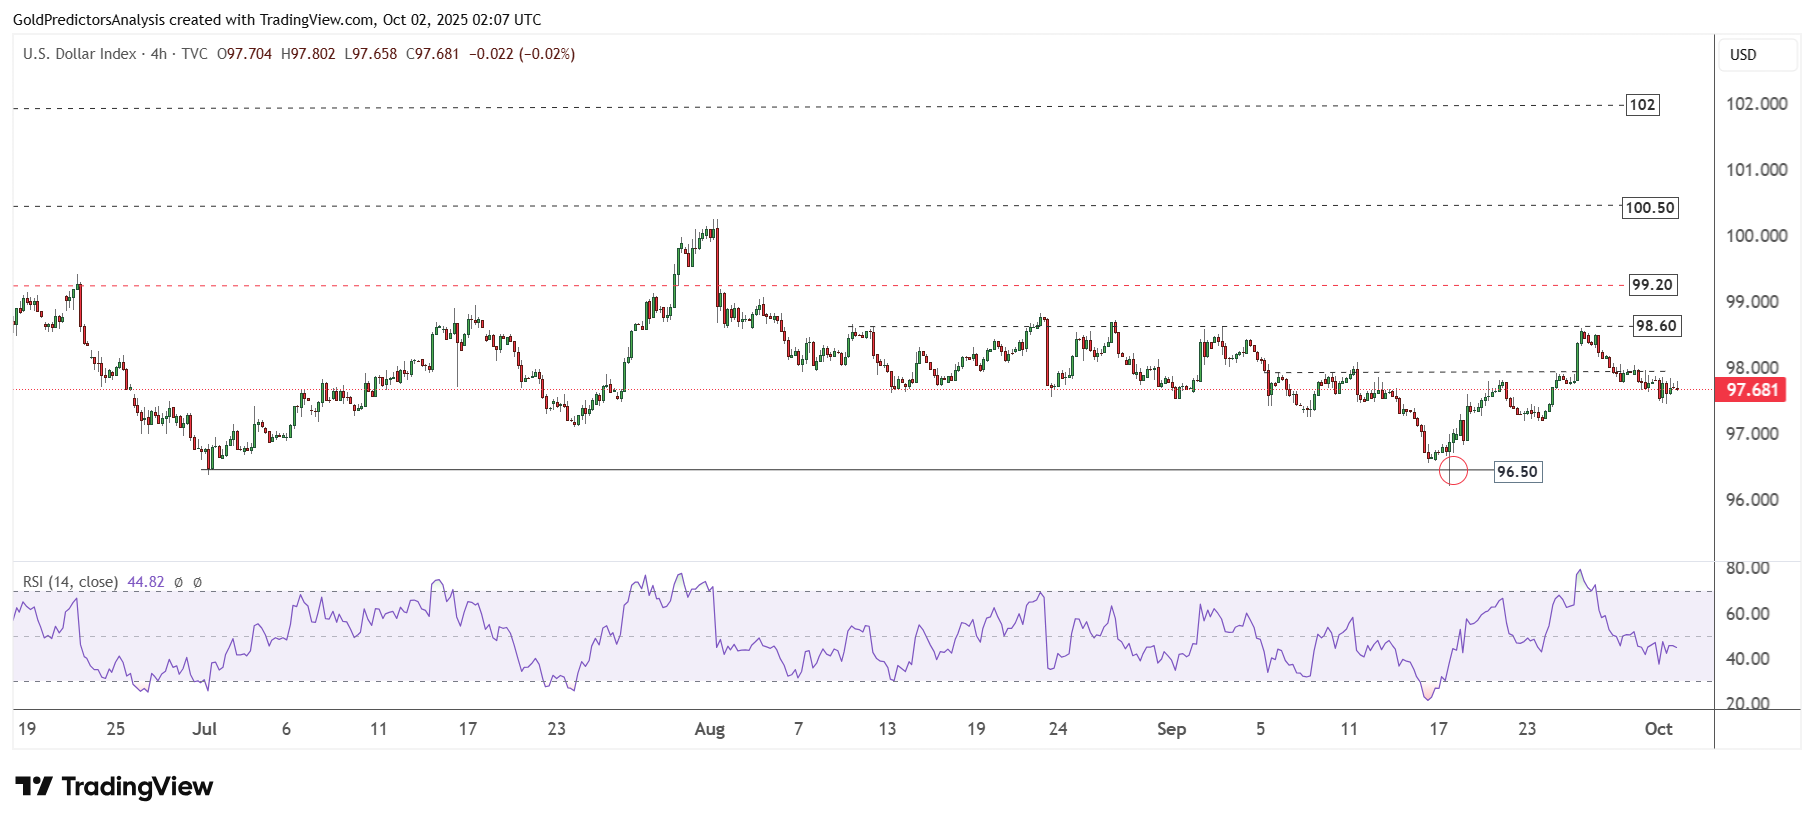Click the RSI value 44.82
1814x824 pixels.
click(146, 582)
